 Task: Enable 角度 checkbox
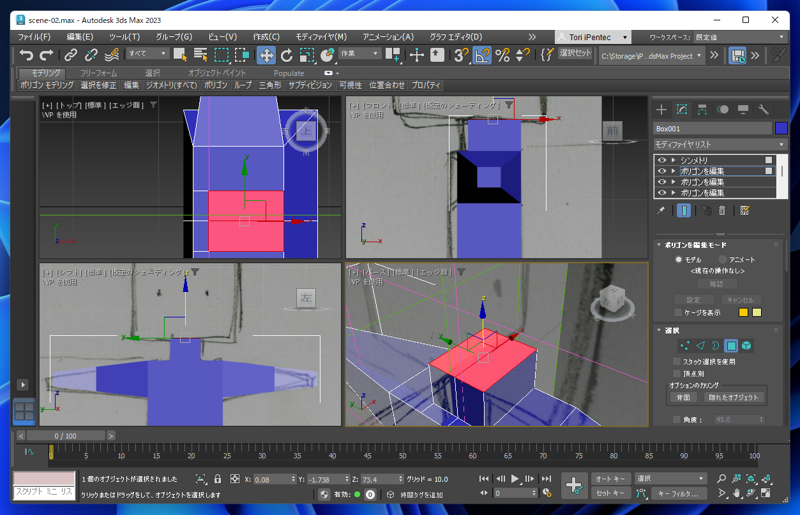[x=678, y=420]
